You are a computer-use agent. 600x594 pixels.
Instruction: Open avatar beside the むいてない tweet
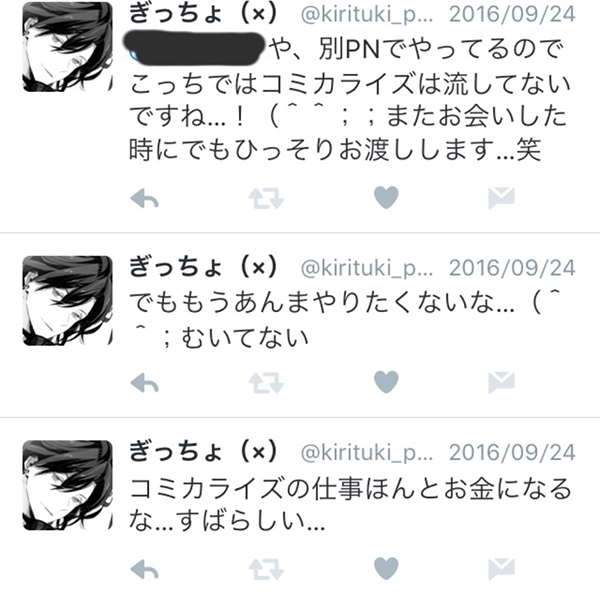pos(67,301)
